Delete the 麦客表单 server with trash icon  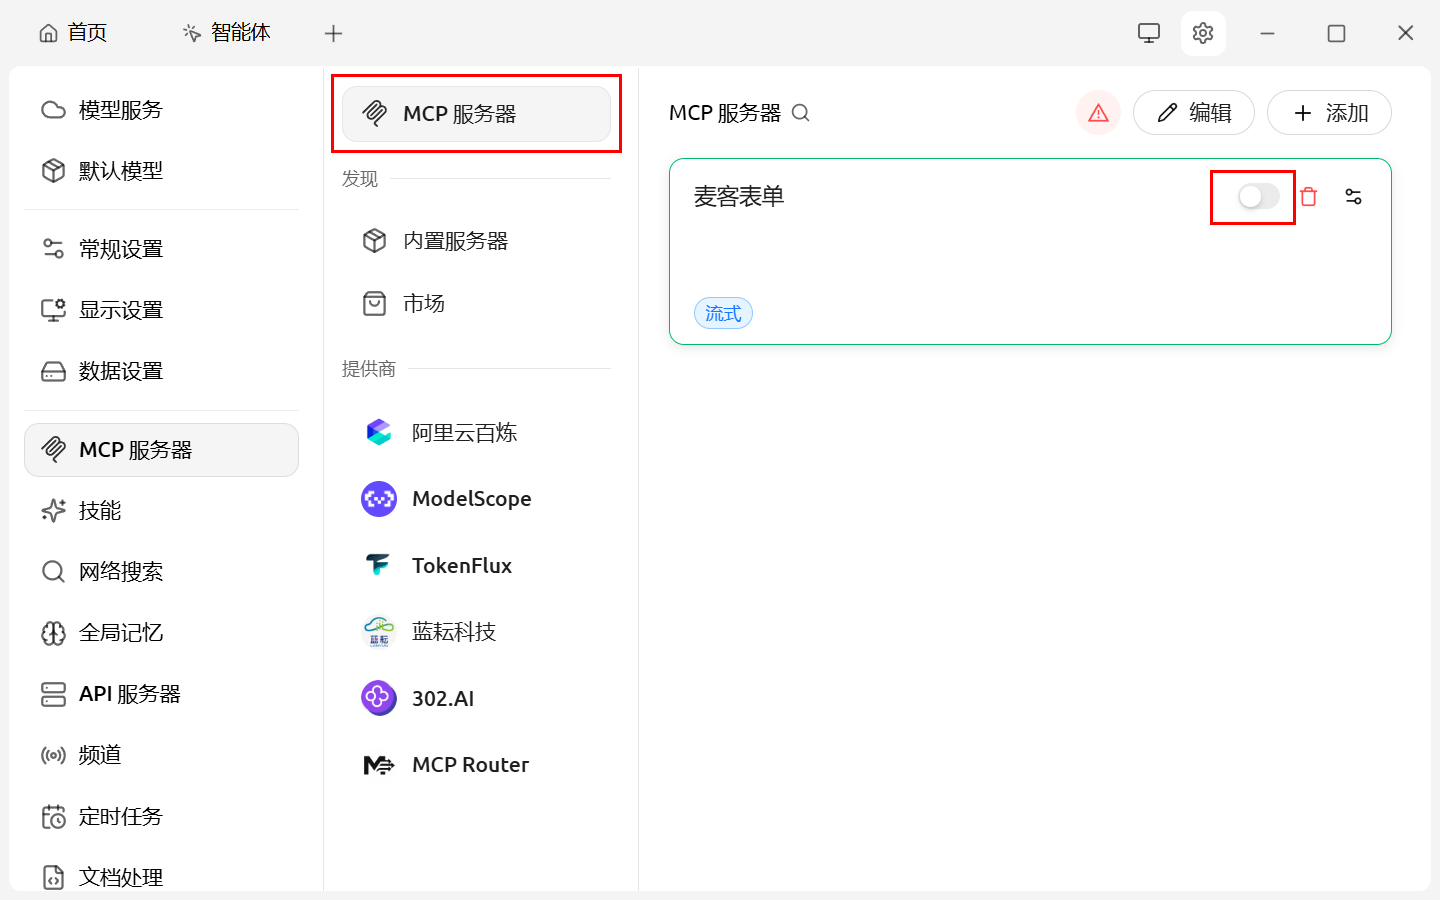(x=1308, y=197)
